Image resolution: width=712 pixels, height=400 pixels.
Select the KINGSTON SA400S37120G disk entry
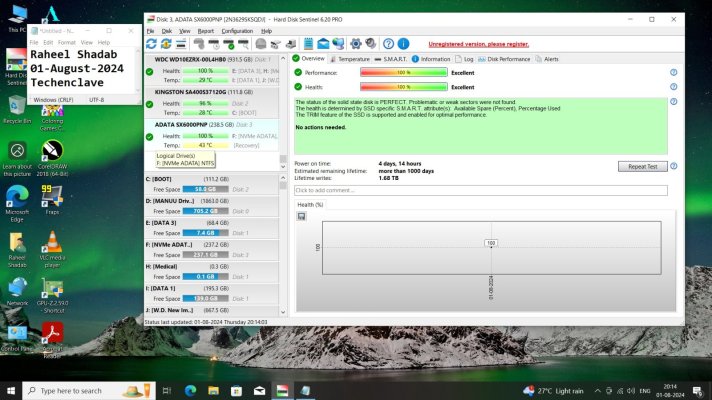point(212,102)
